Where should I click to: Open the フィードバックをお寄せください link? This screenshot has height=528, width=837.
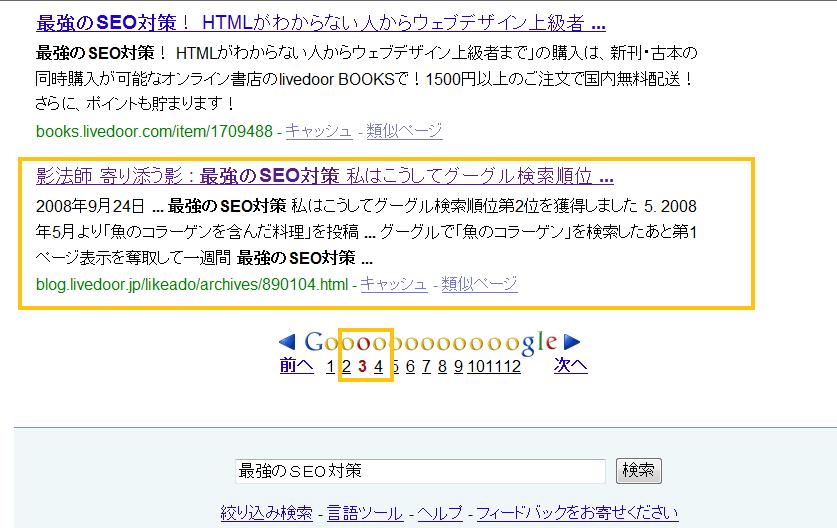(x=577, y=513)
